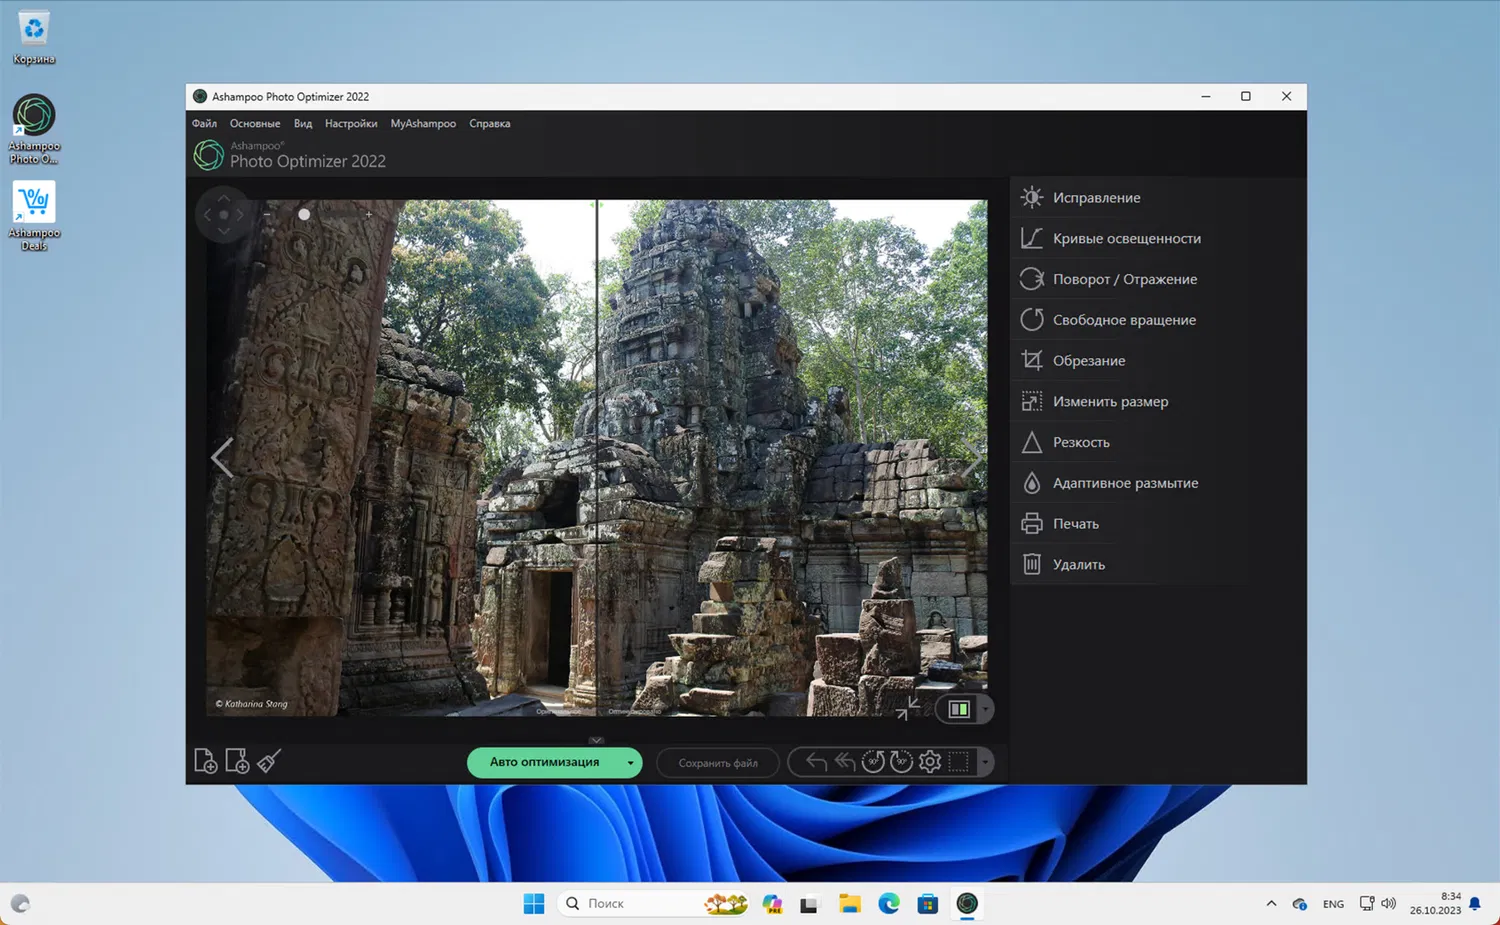Image resolution: width=1500 pixels, height=925 pixels.
Task: Click the broom clear-list icon
Action: [269, 761]
